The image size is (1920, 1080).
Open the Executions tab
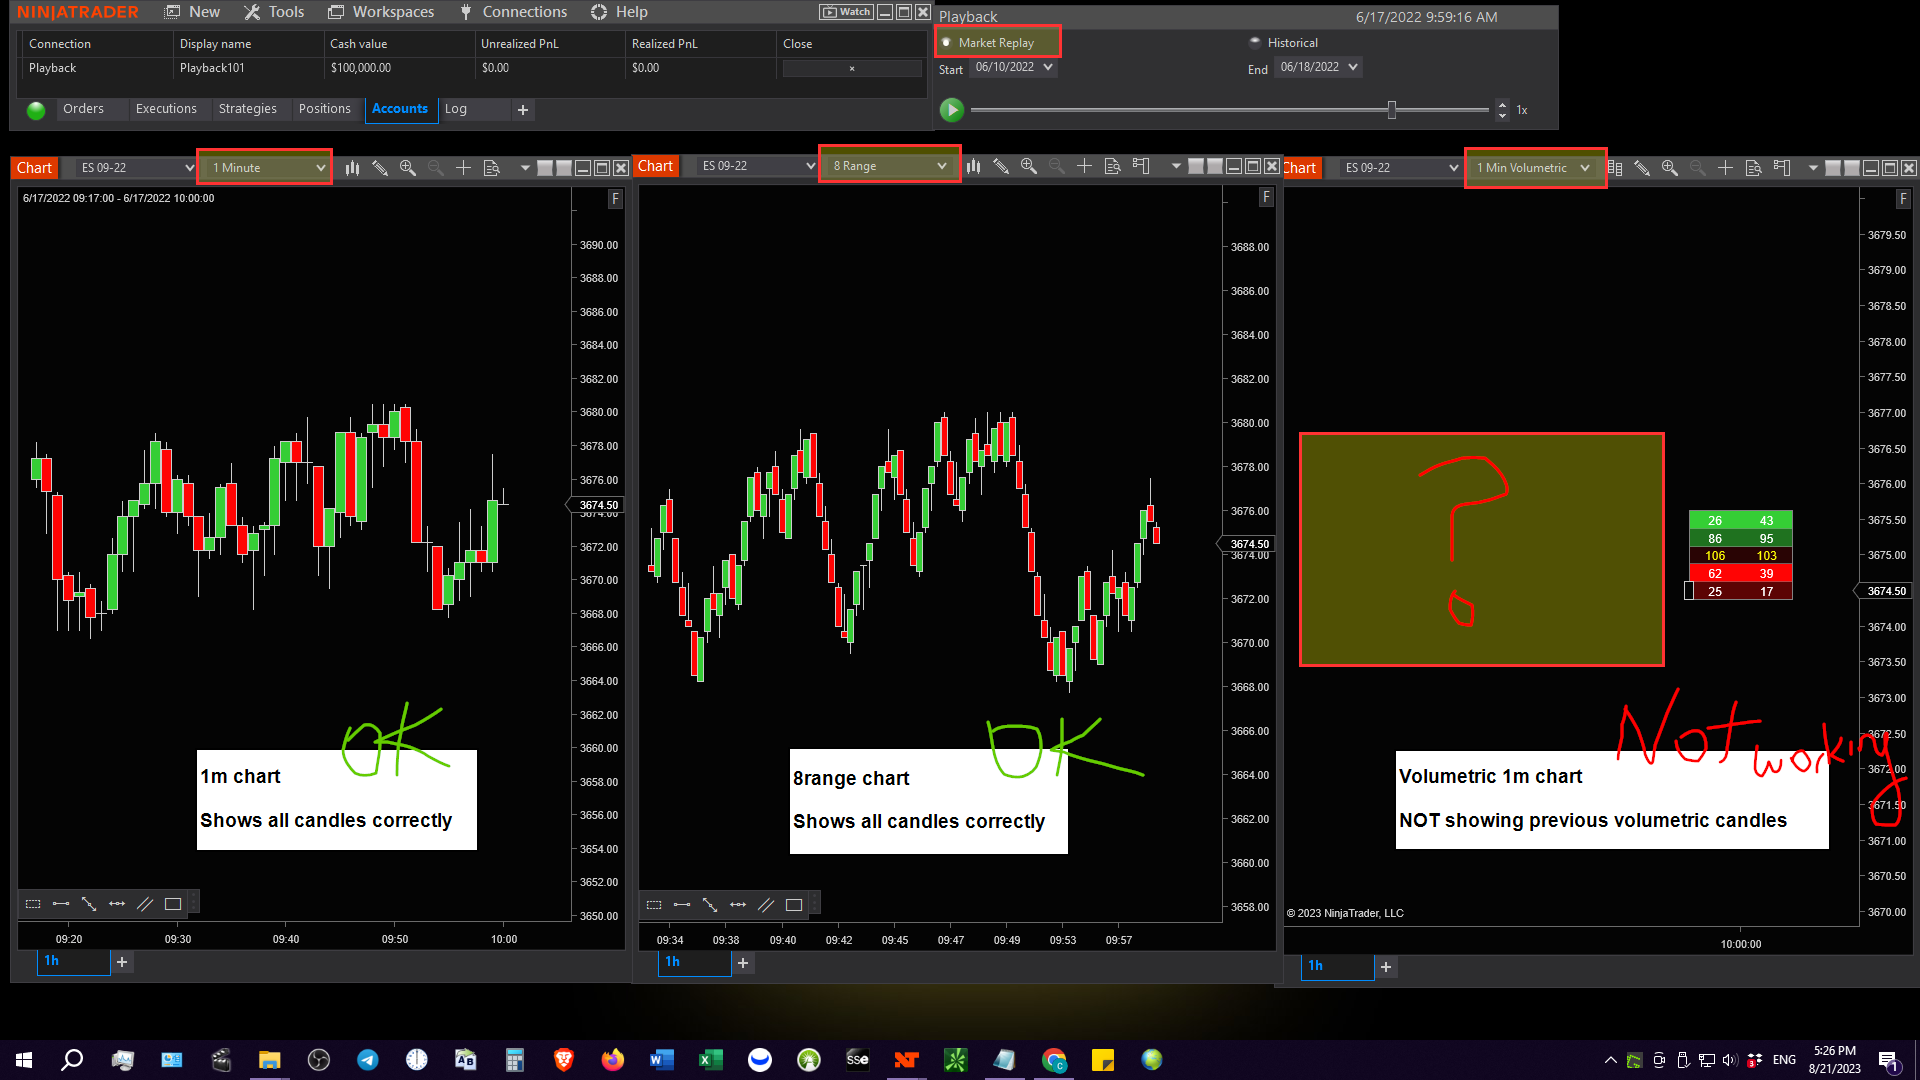(166, 109)
